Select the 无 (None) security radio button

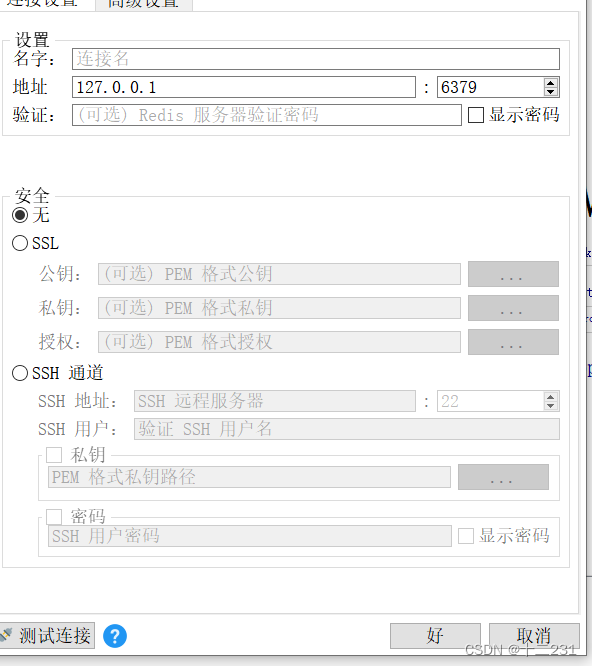tap(20, 215)
